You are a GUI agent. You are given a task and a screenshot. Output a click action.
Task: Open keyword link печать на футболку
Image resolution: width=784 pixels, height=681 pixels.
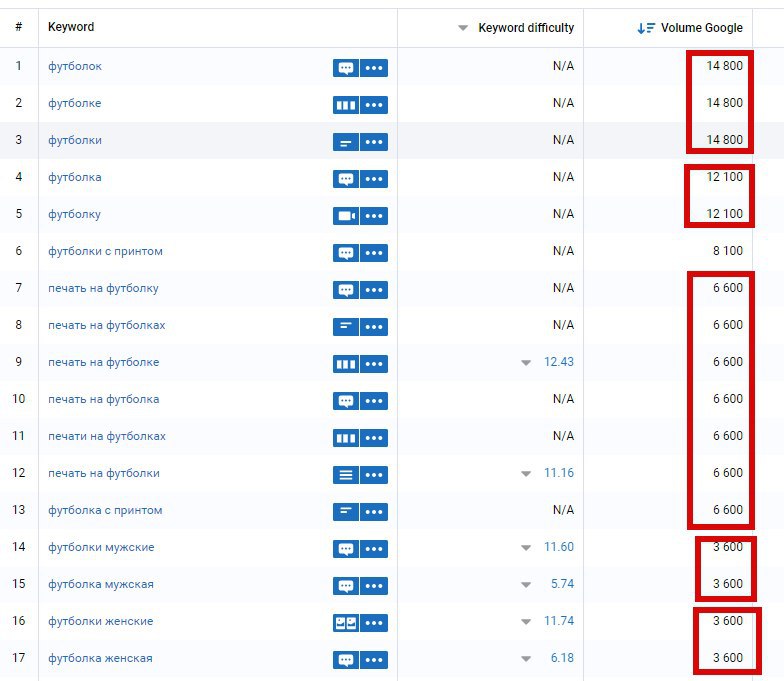click(104, 288)
